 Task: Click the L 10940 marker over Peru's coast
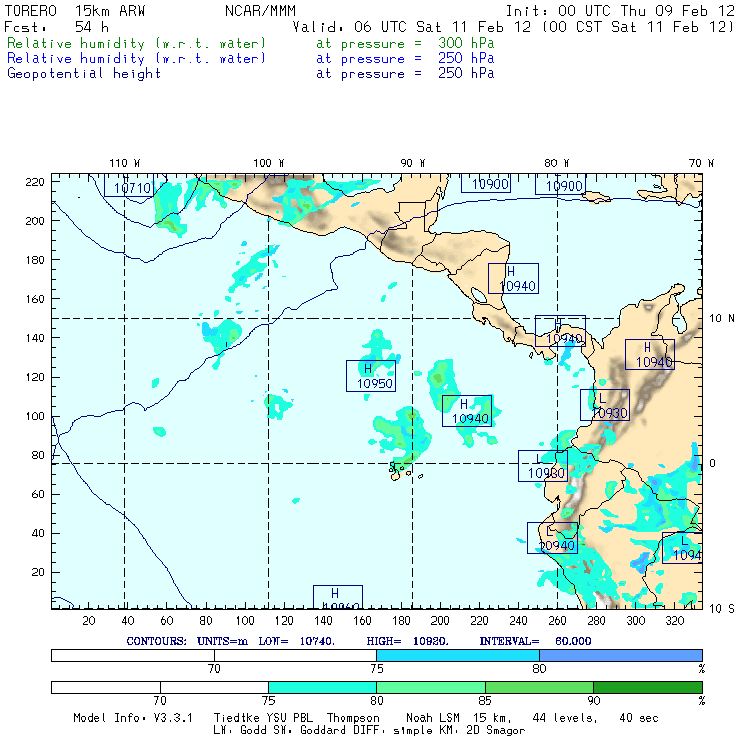tap(553, 538)
